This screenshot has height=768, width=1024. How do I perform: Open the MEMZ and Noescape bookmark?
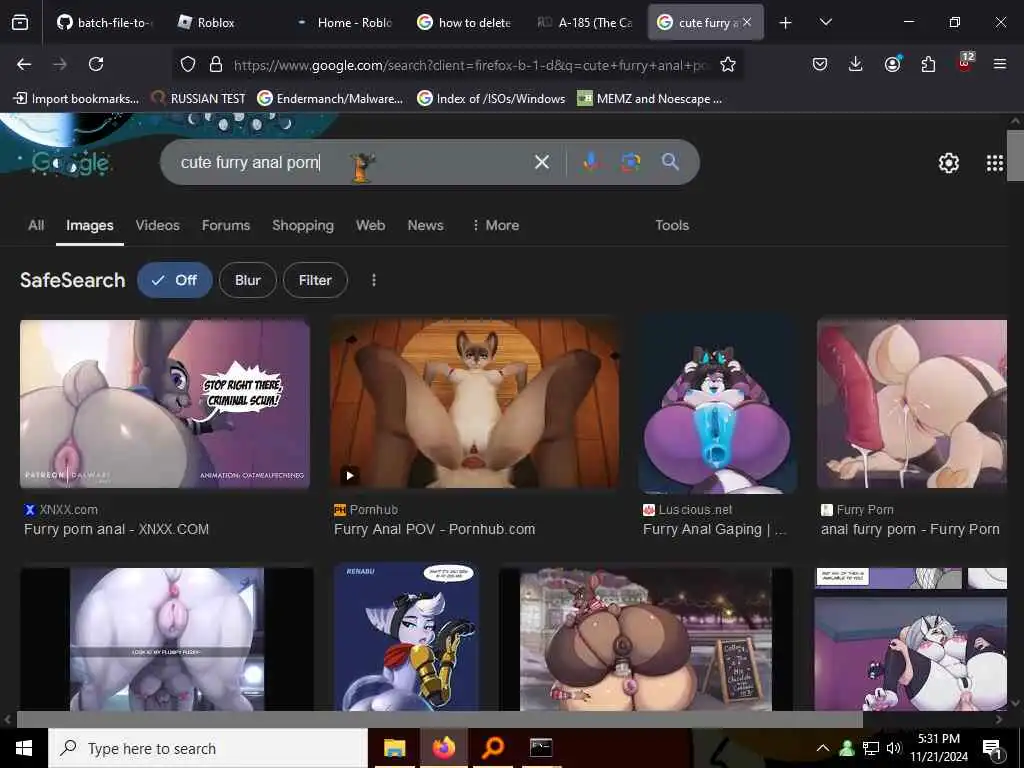(x=650, y=99)
